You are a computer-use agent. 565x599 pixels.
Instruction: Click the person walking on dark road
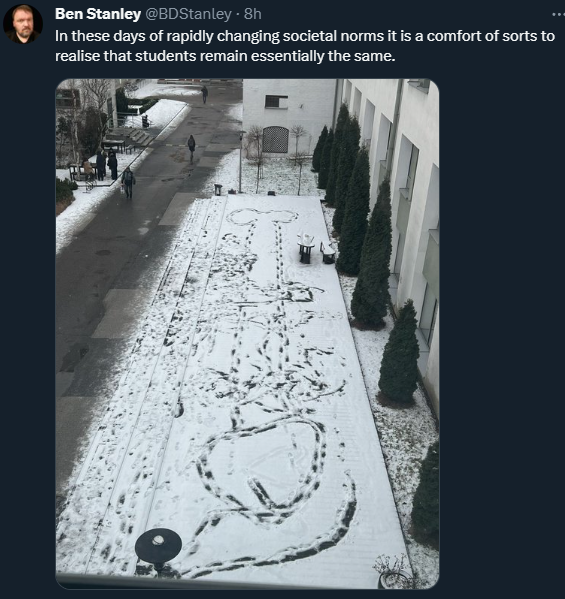(191, 148)
